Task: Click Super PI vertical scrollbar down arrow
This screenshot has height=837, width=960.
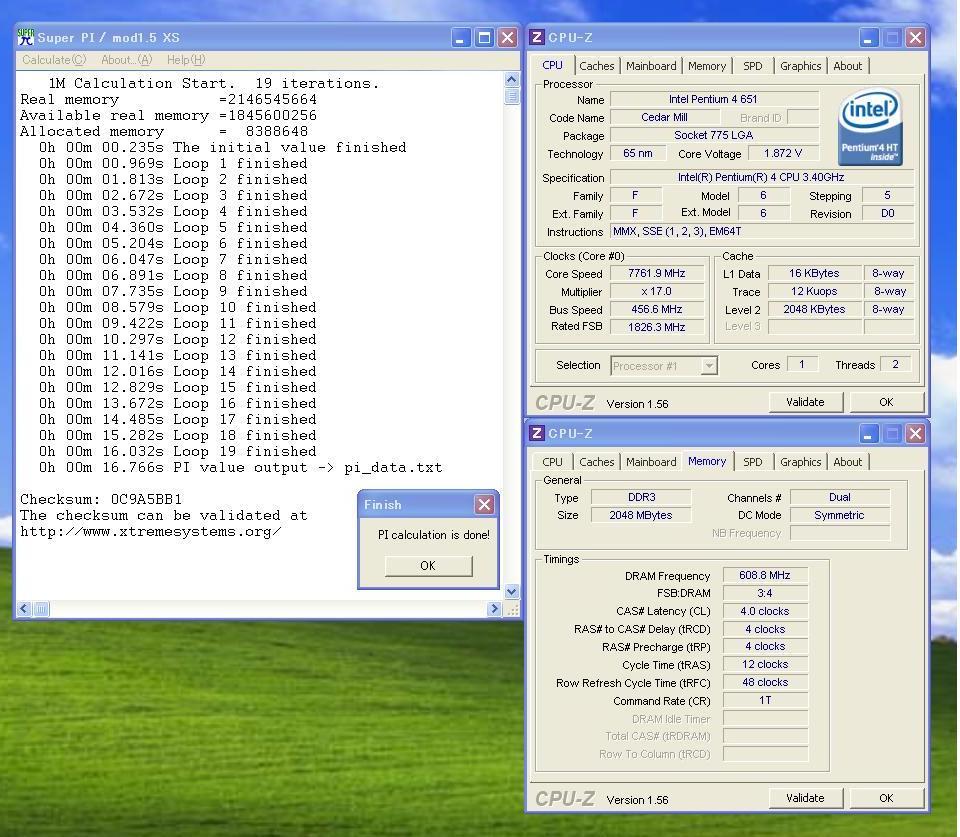Action: click(x=512, y=591)
